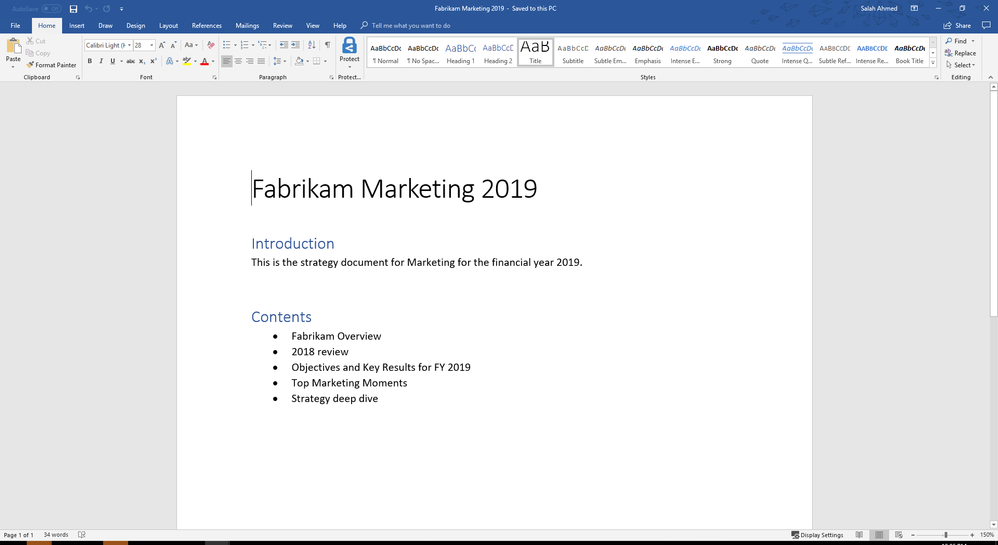
Task: Open the font size dropdown
Action: click(x=152, y=45)
